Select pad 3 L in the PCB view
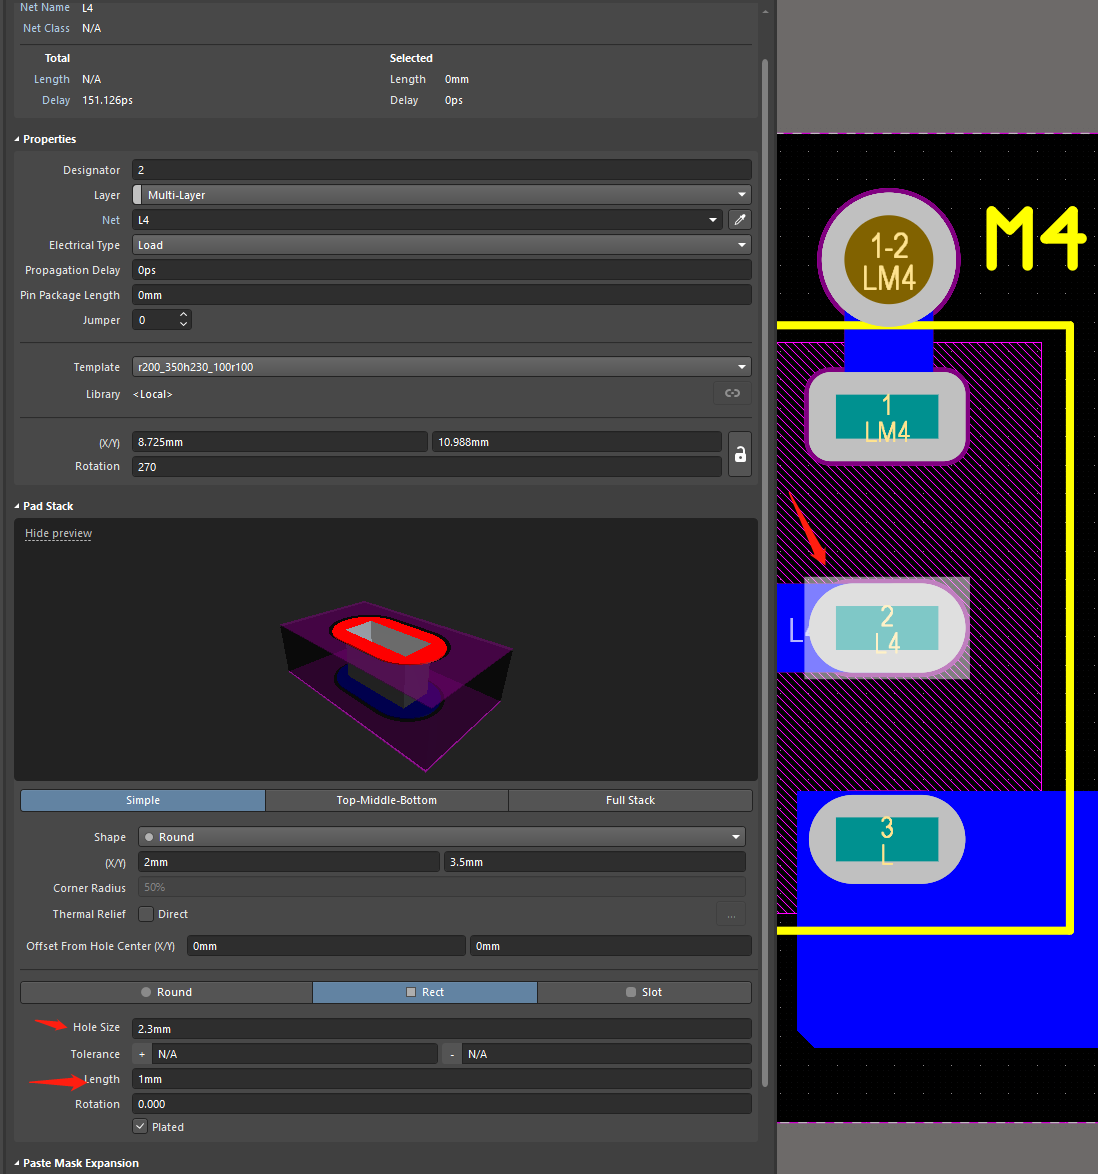 887,840
